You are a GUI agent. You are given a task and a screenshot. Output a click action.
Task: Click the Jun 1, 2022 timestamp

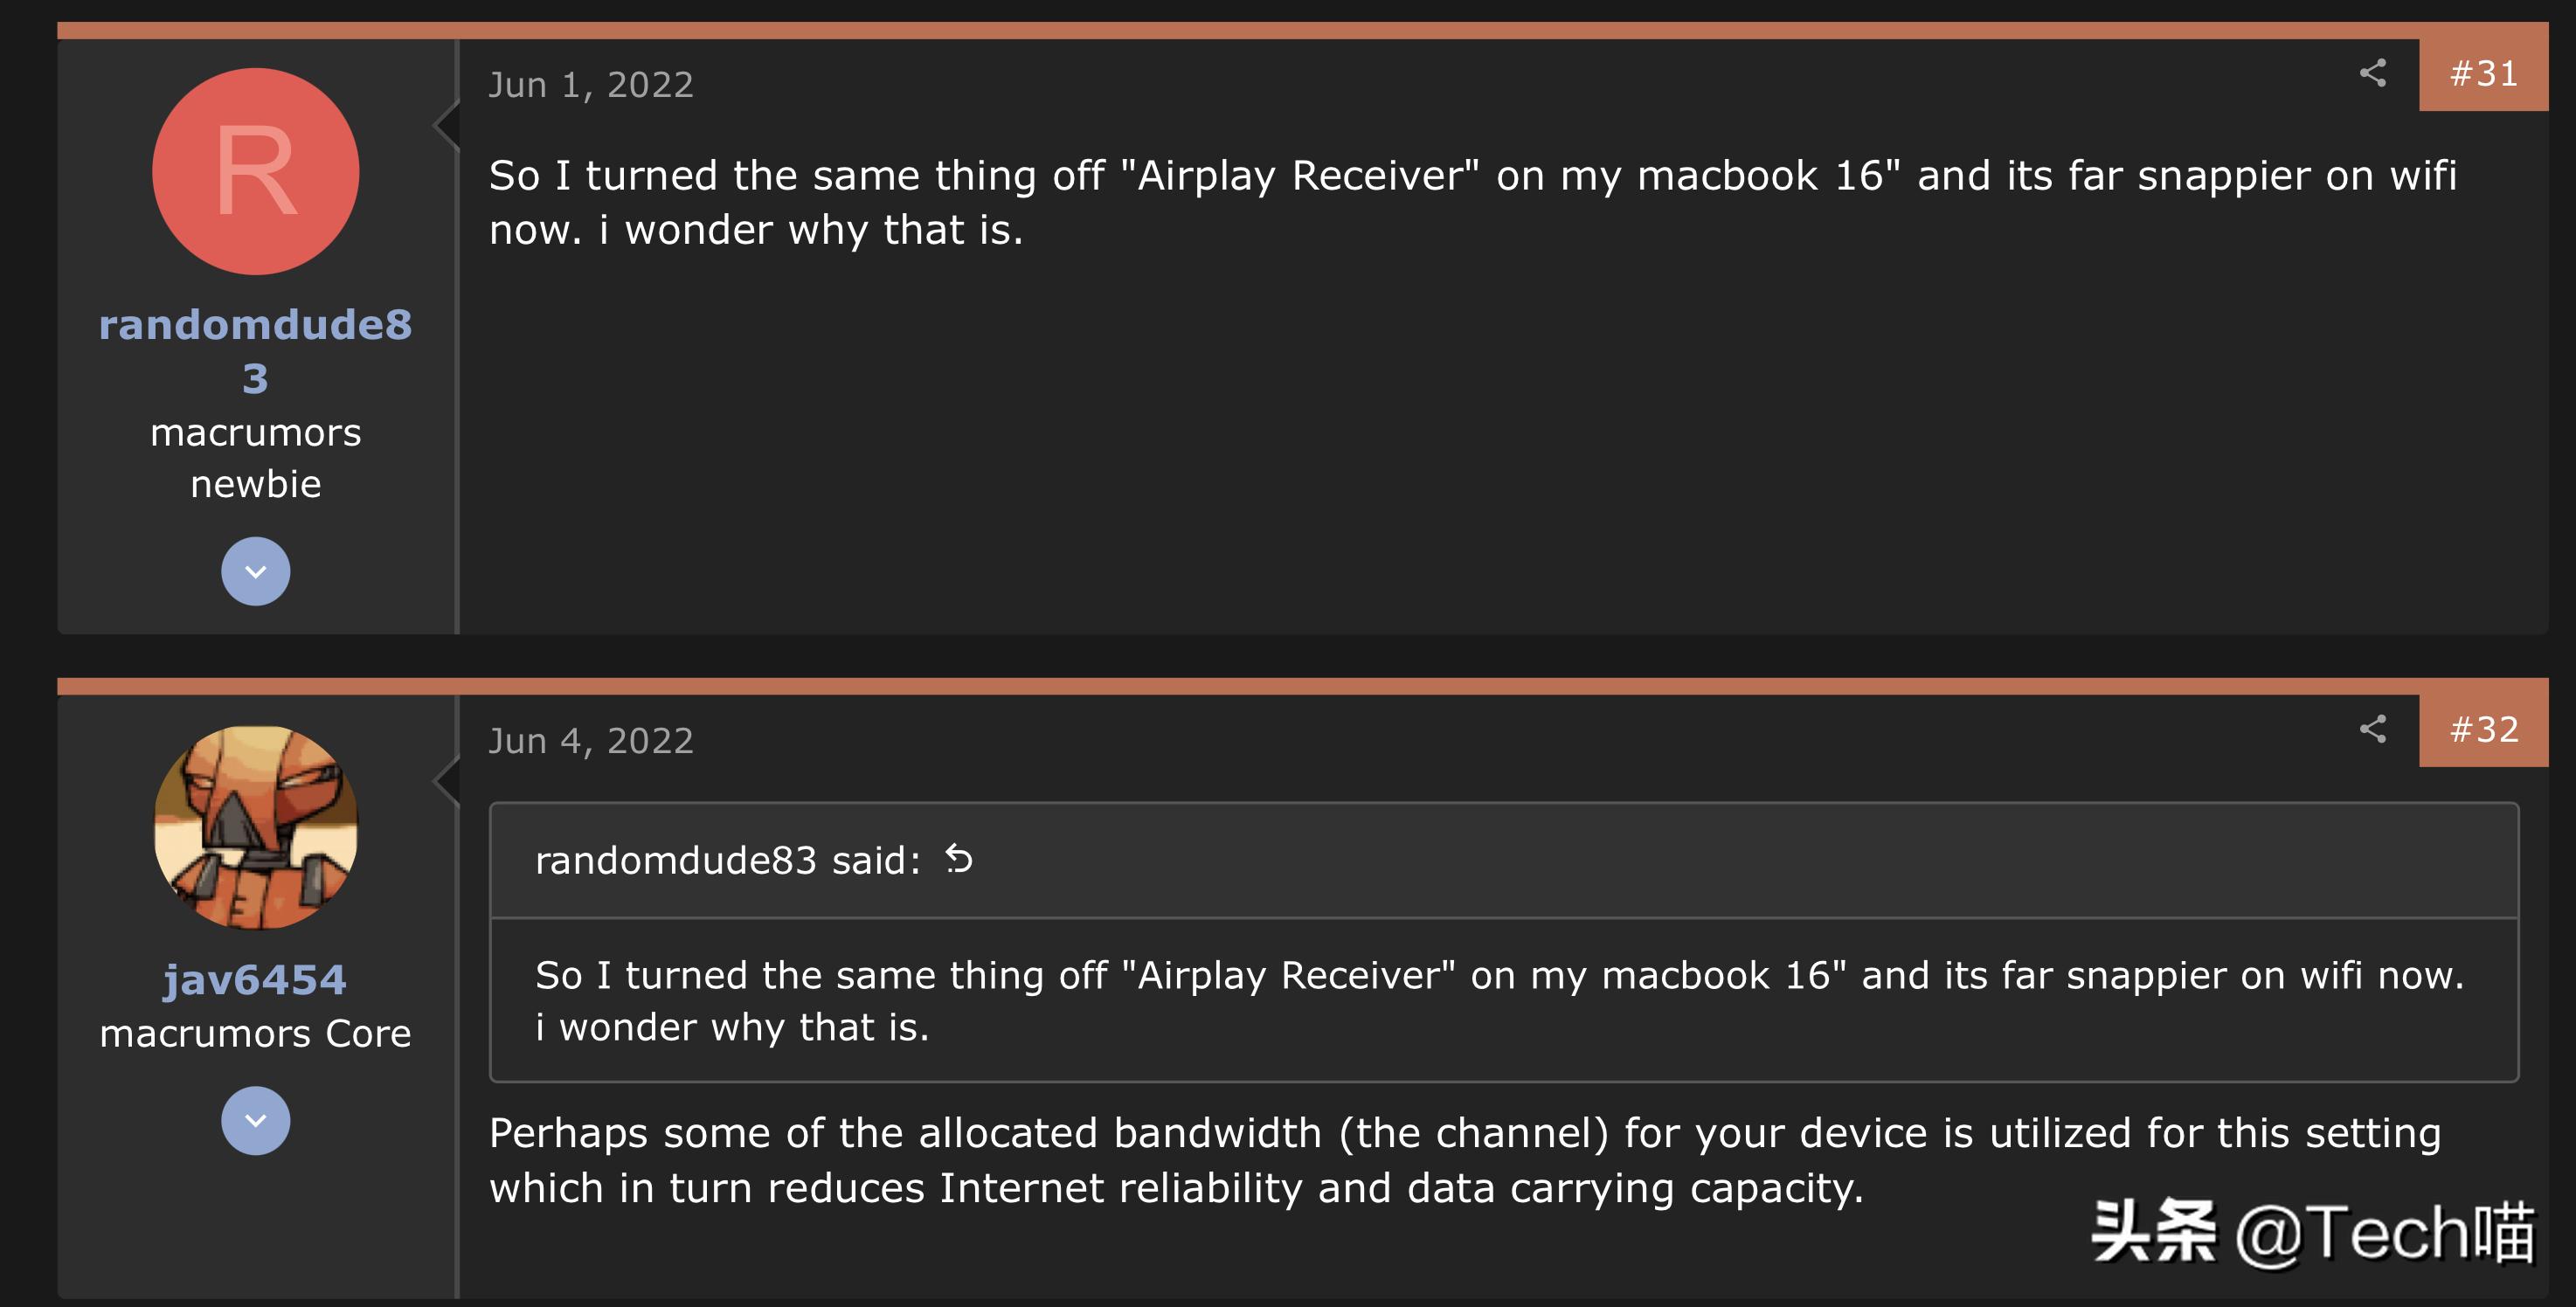point(591,84)
